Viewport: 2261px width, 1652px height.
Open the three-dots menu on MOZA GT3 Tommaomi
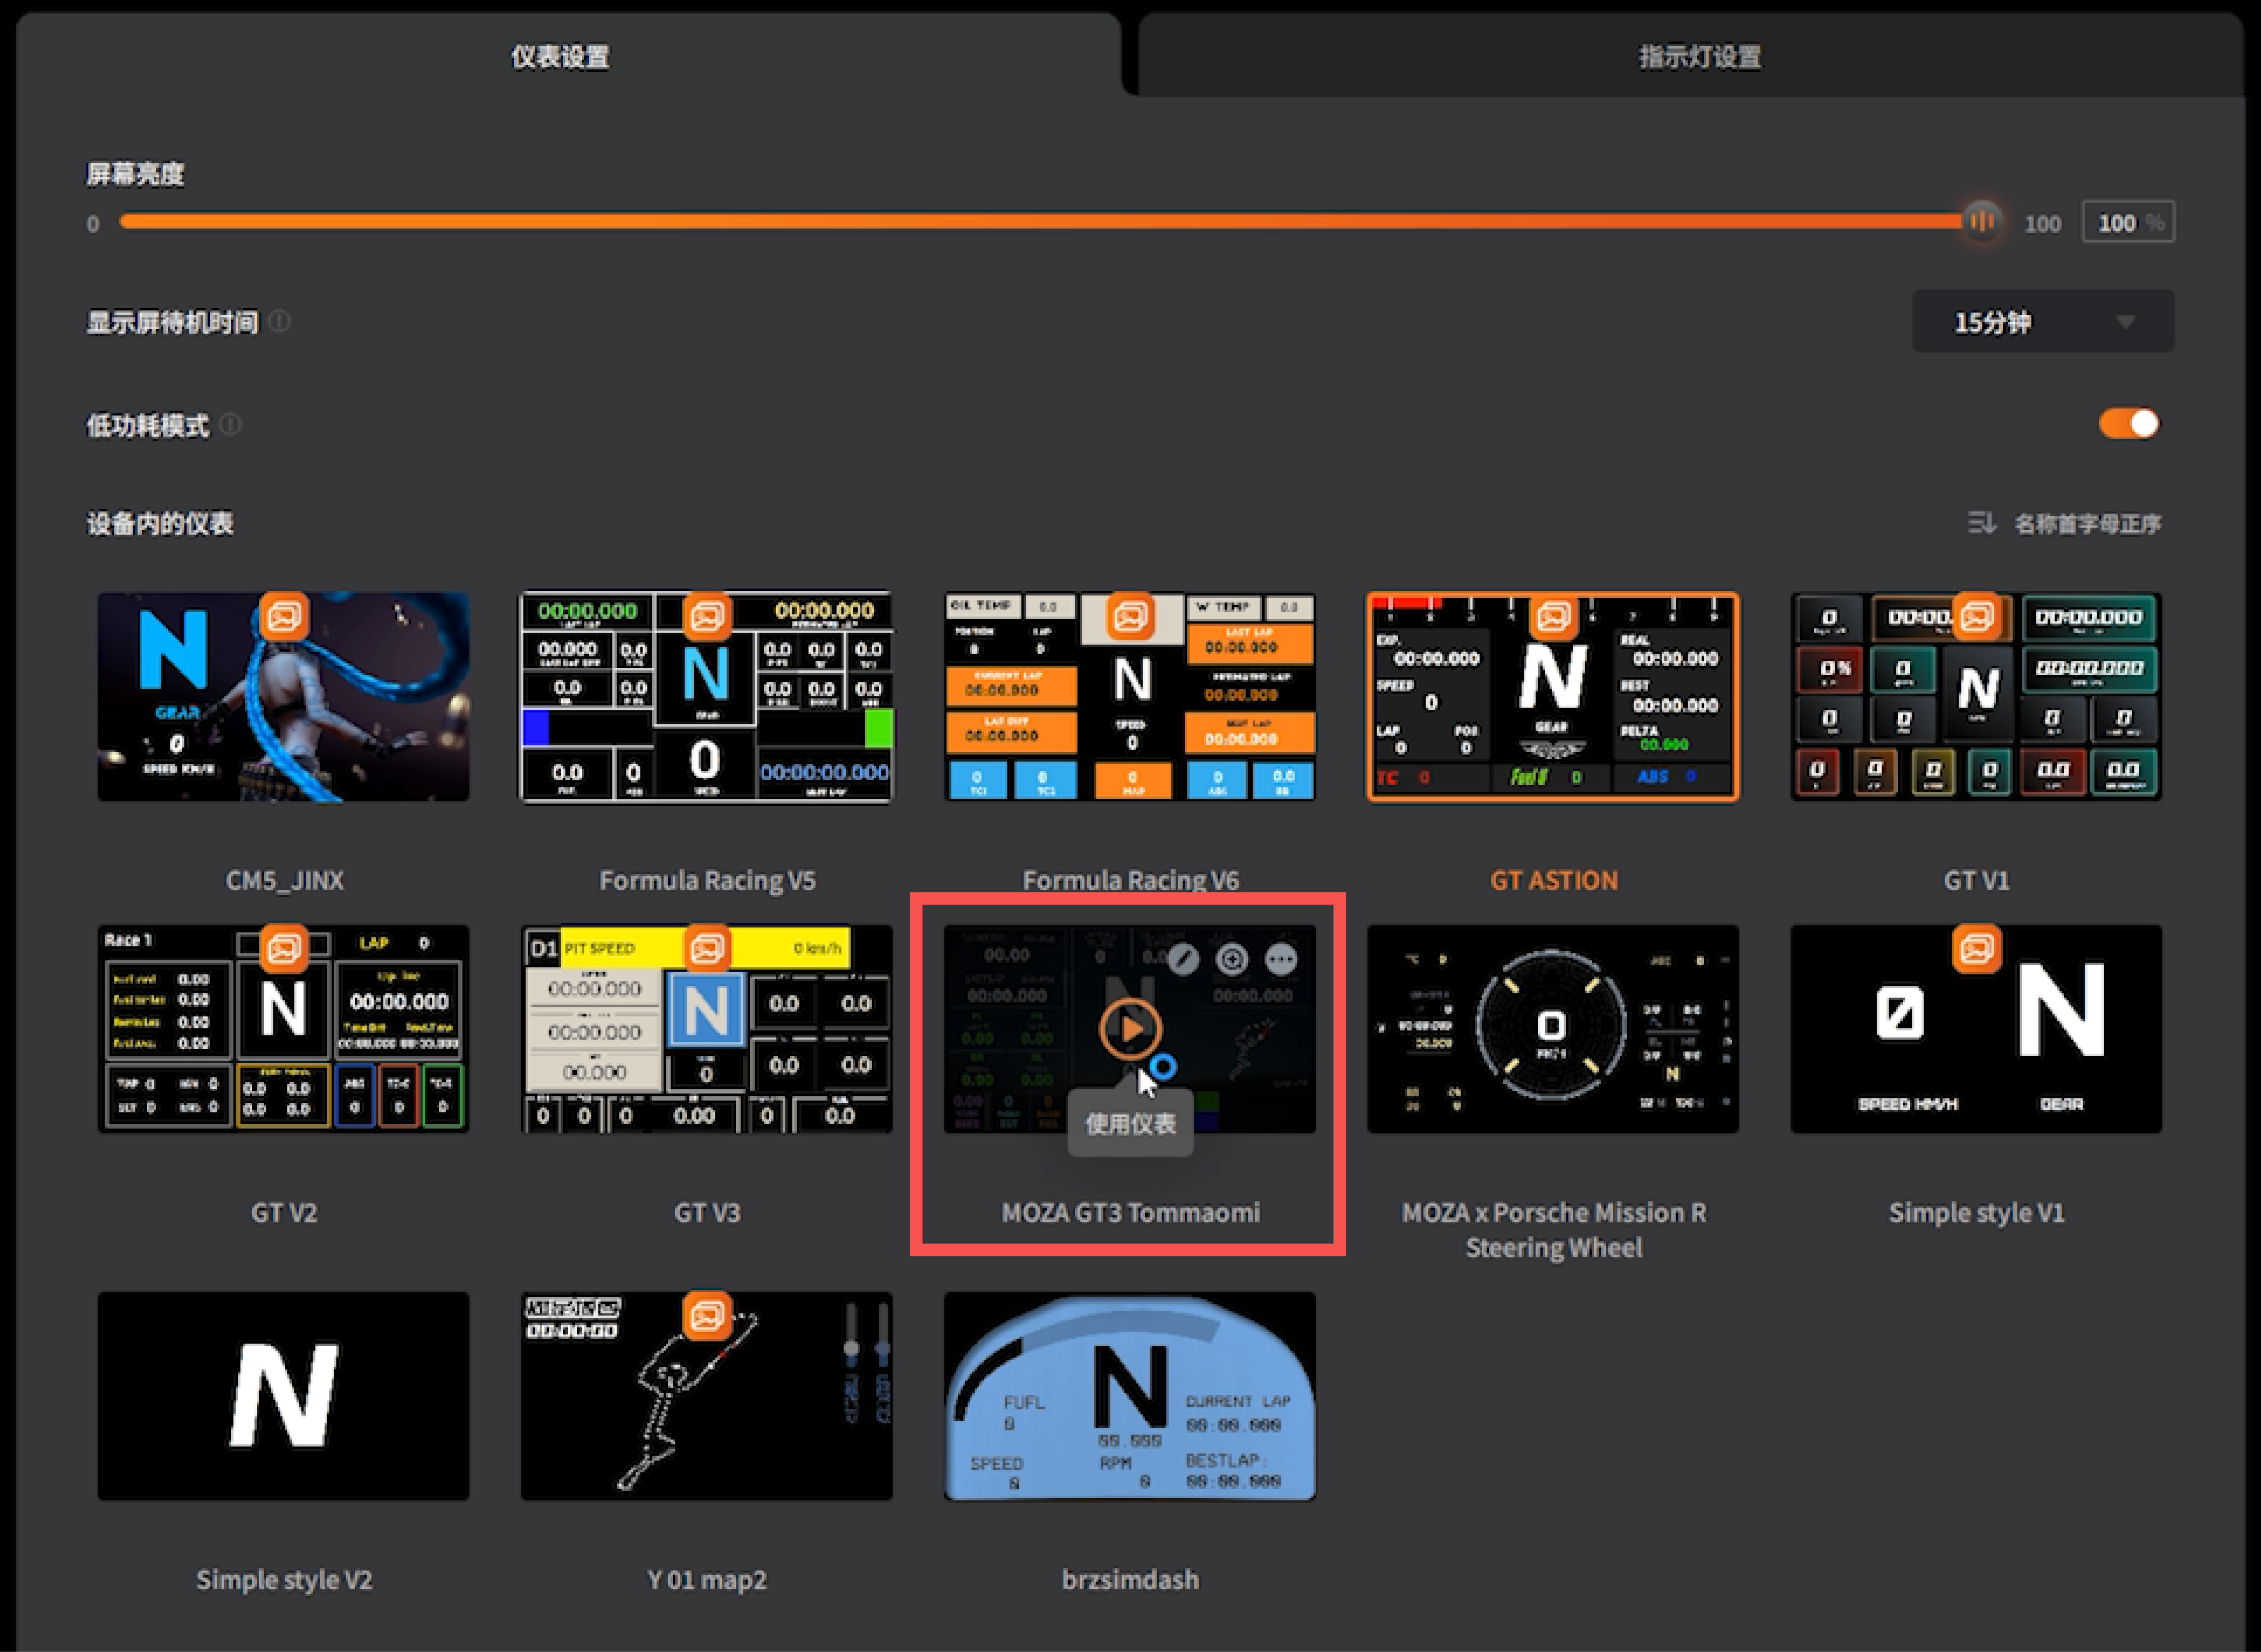point(1281,960)
